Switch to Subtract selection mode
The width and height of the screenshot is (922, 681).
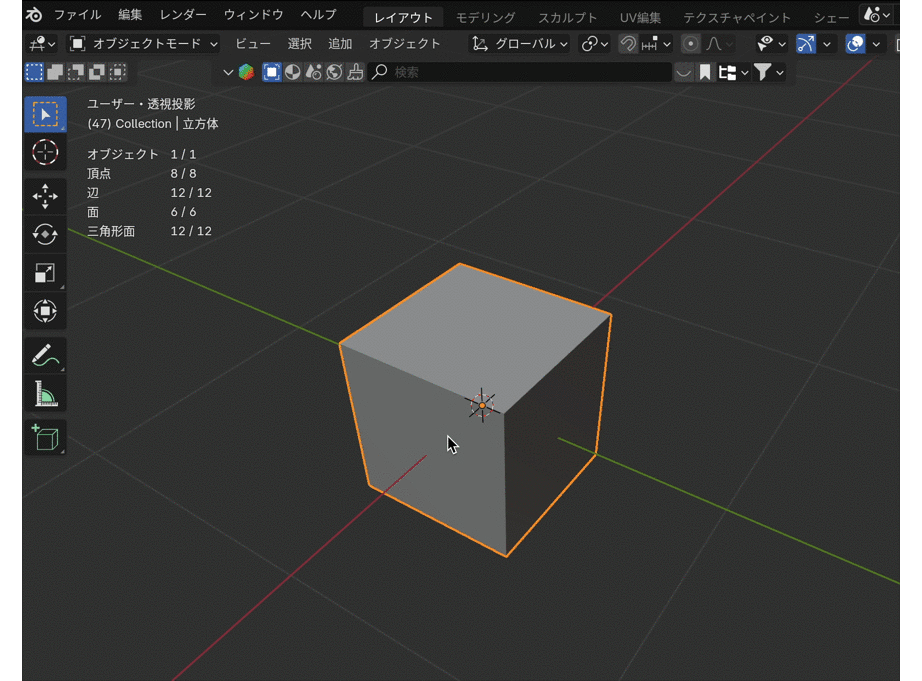(76, 72)
